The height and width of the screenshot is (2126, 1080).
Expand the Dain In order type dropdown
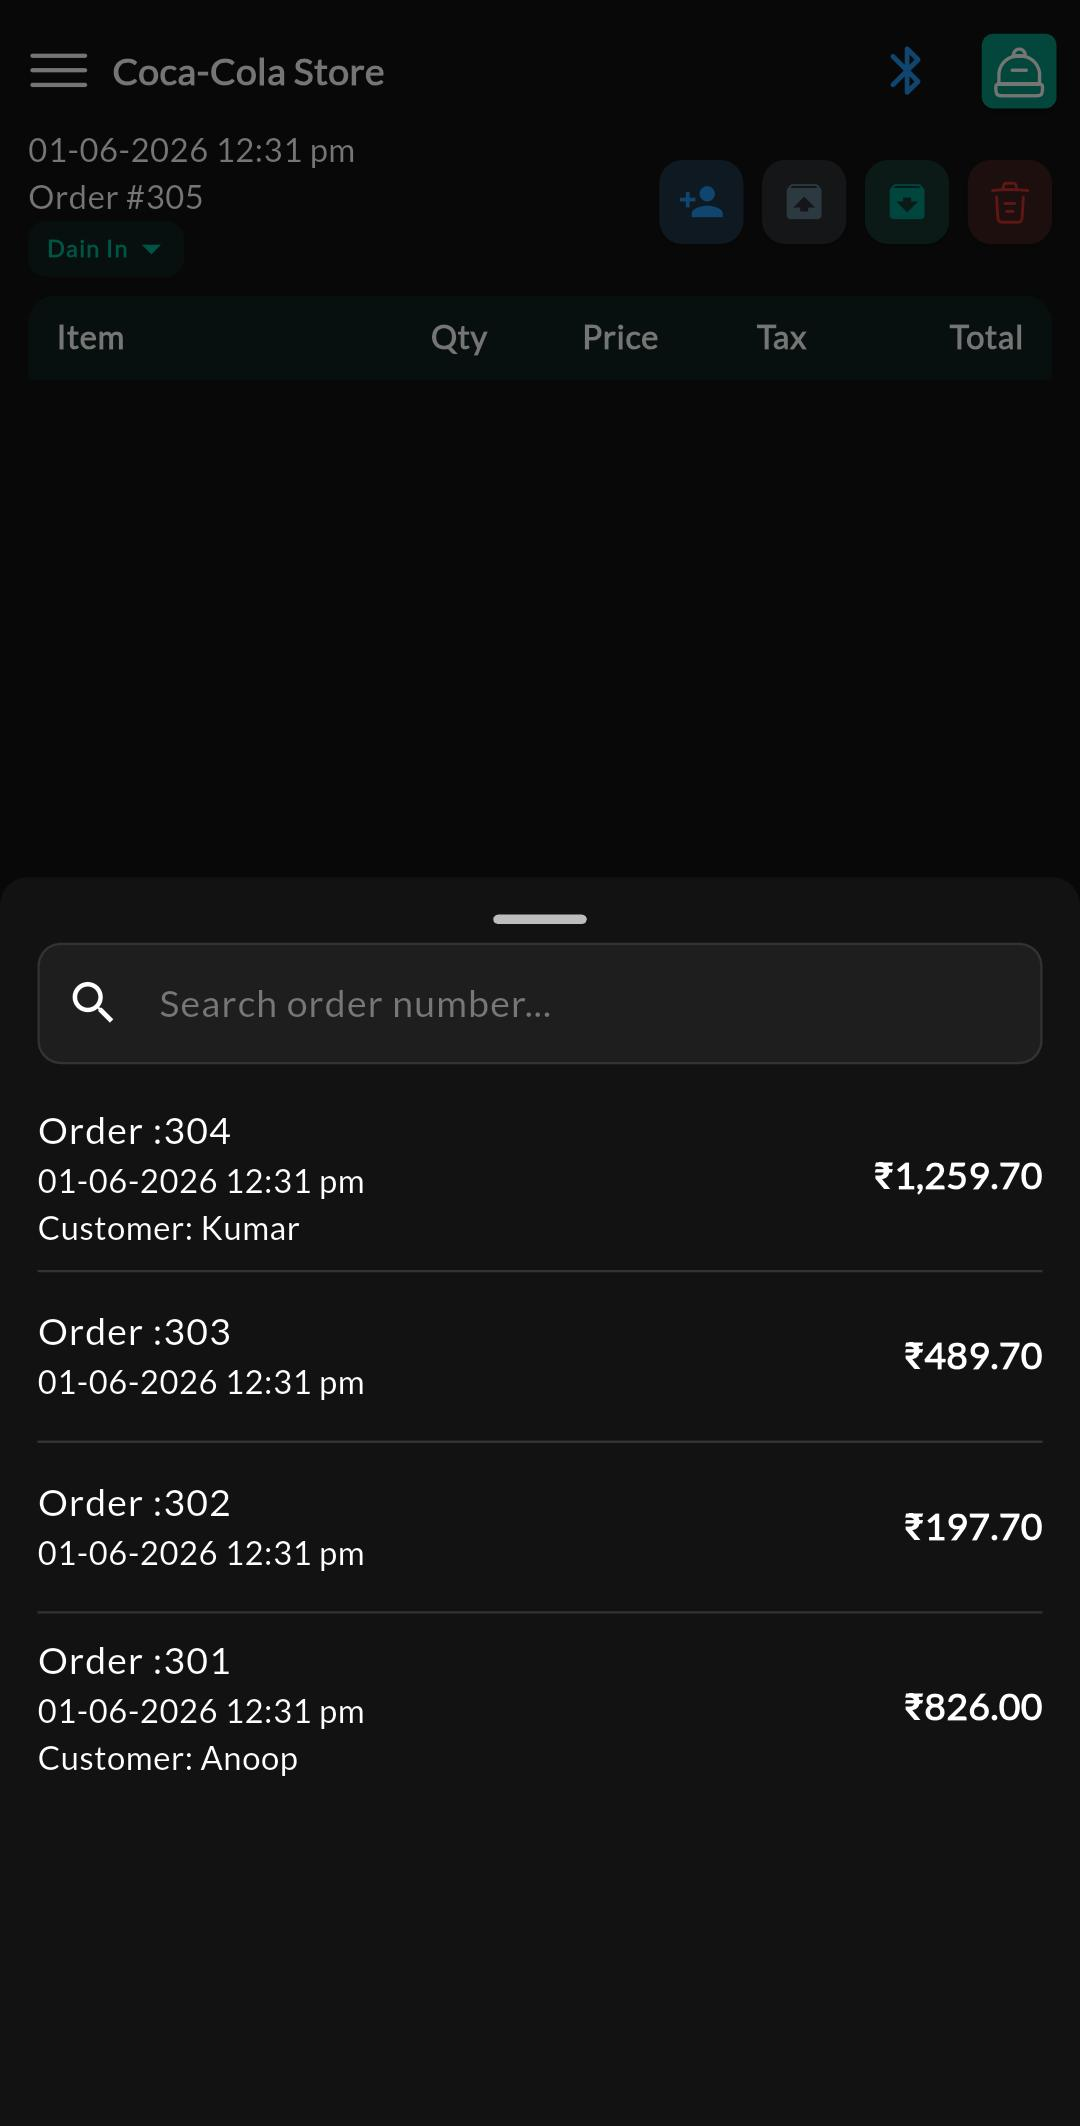(105, 249)
